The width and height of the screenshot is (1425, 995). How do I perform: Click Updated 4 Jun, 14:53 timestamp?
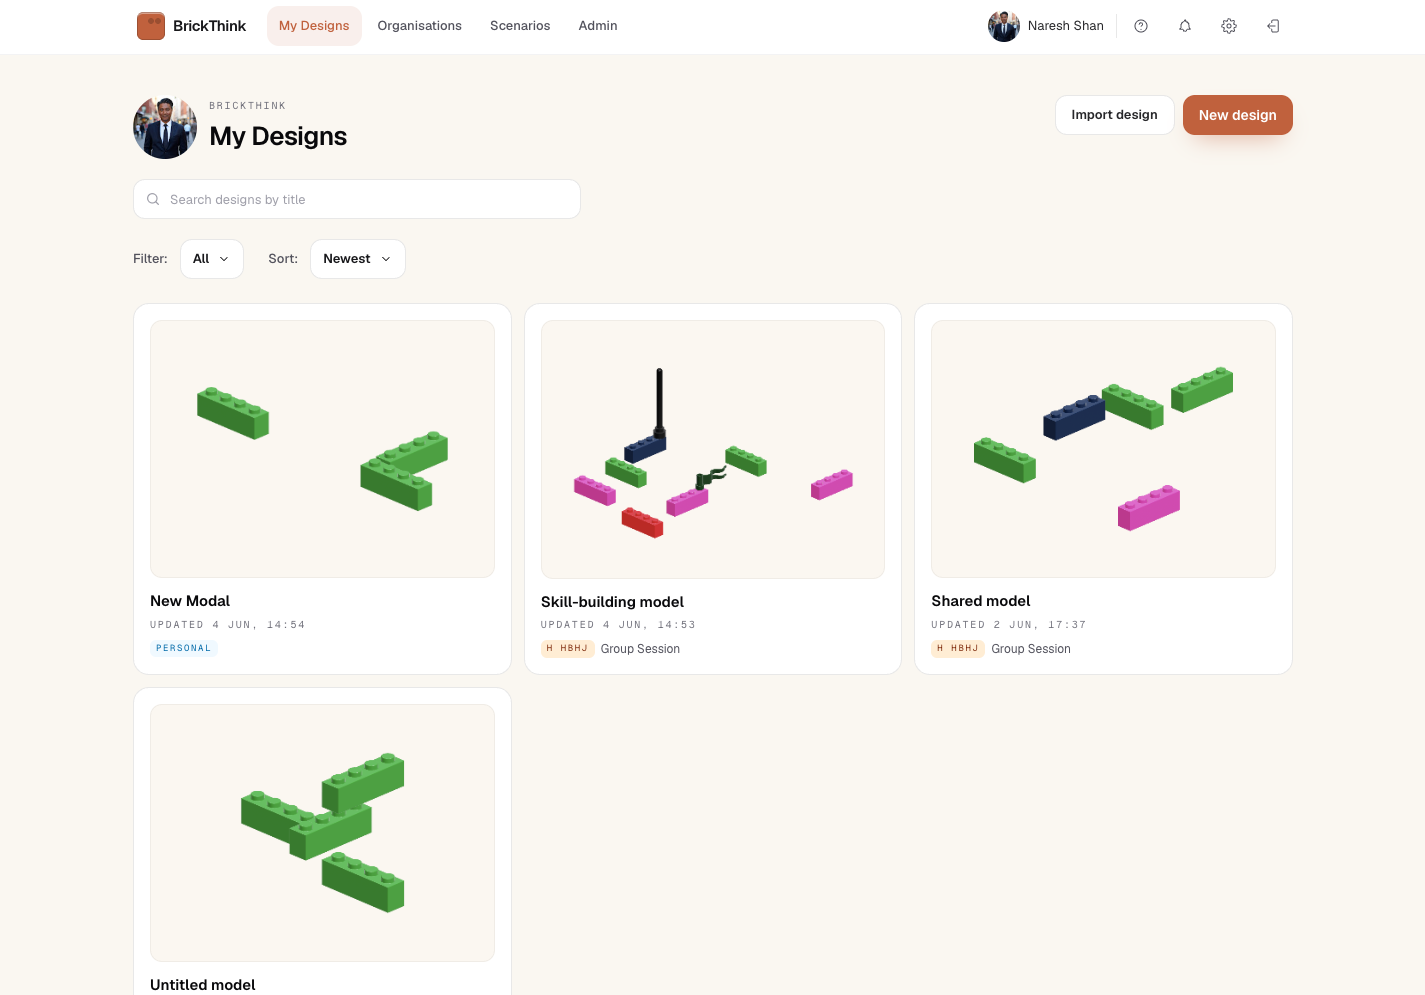point(618,625)
